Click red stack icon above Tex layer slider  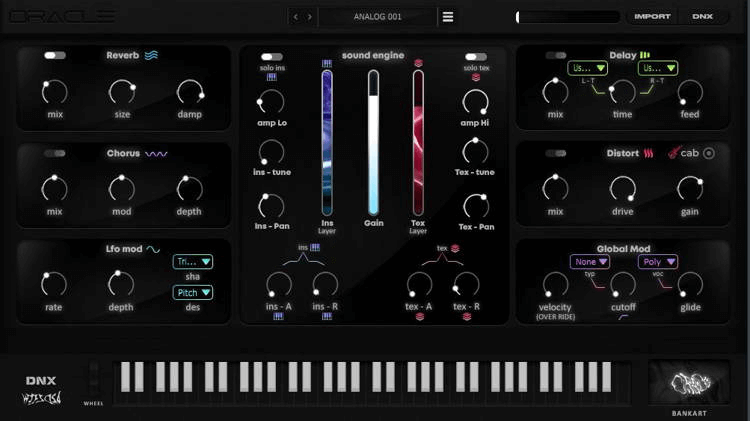[418, 63]
